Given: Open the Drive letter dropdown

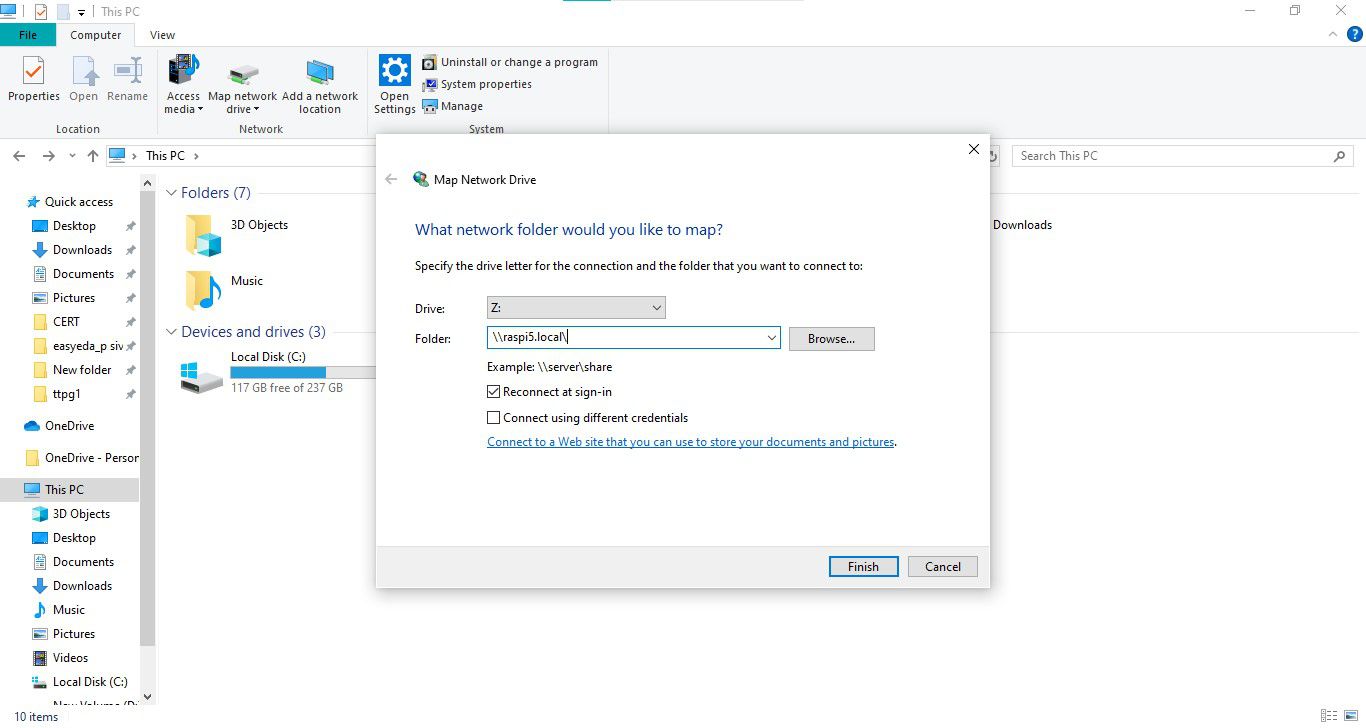Looking at the screenshot, I should [576, 308].
